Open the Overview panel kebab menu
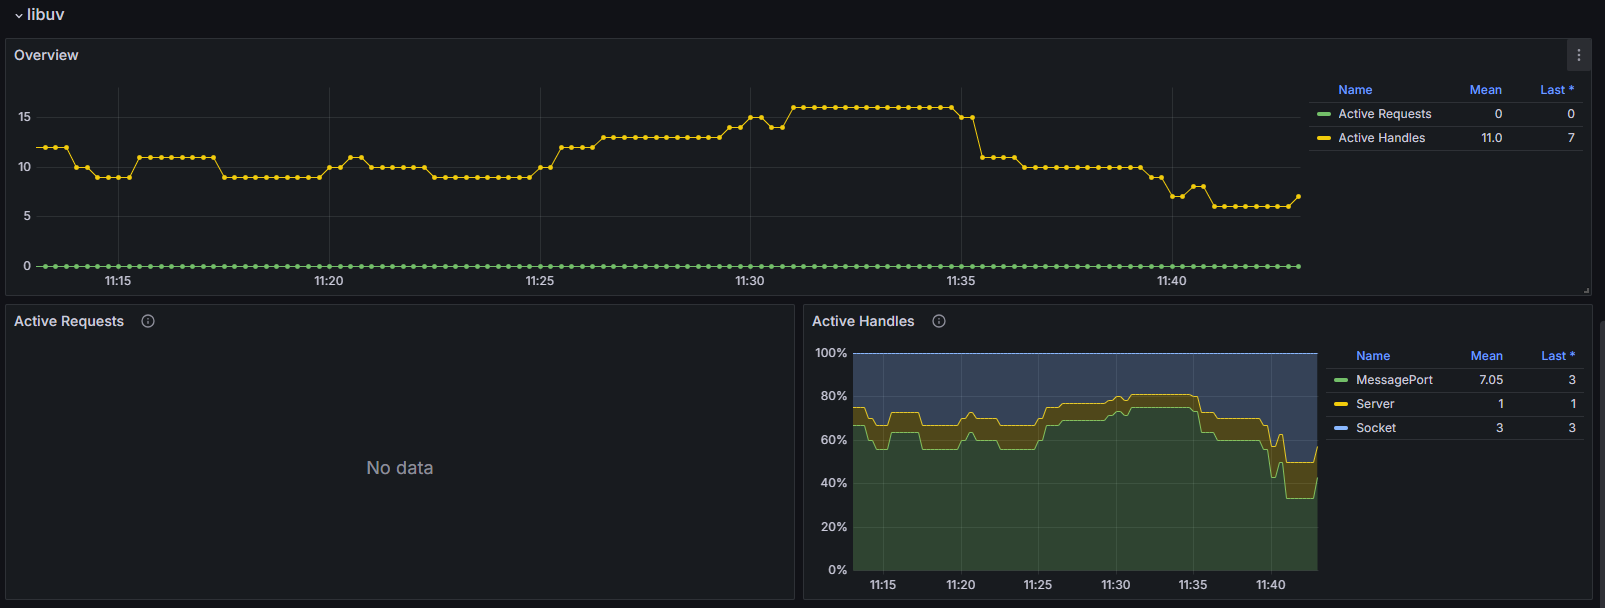This screenshot has height=608, width=1605. tap(1578, 55)
